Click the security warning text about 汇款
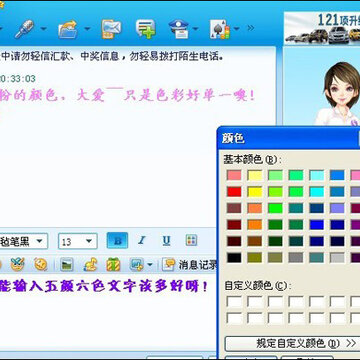The width and height of the screenshot is (360, 360). coord(112,57)
